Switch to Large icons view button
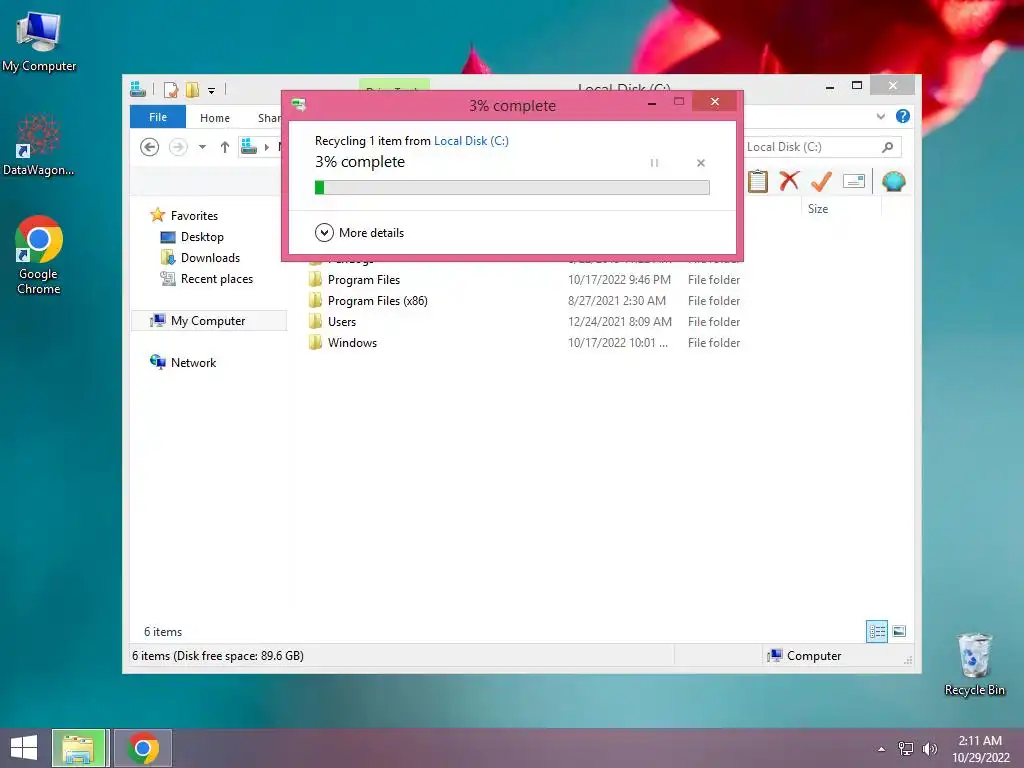The height and width of the screenshot is (768, 1024). click(x=899, y=631)
